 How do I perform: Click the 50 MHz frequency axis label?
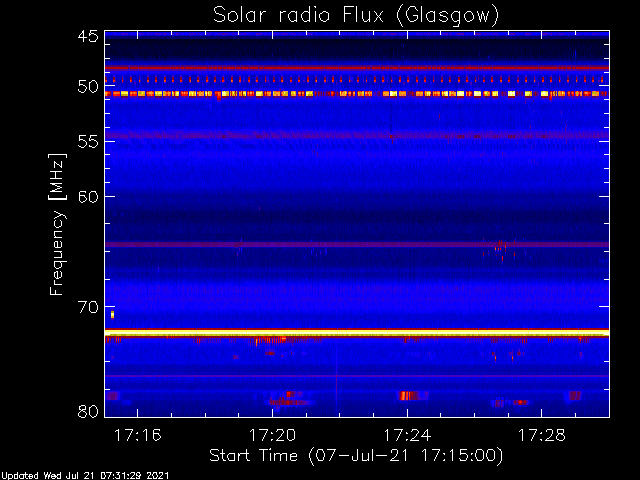(88, 86)
